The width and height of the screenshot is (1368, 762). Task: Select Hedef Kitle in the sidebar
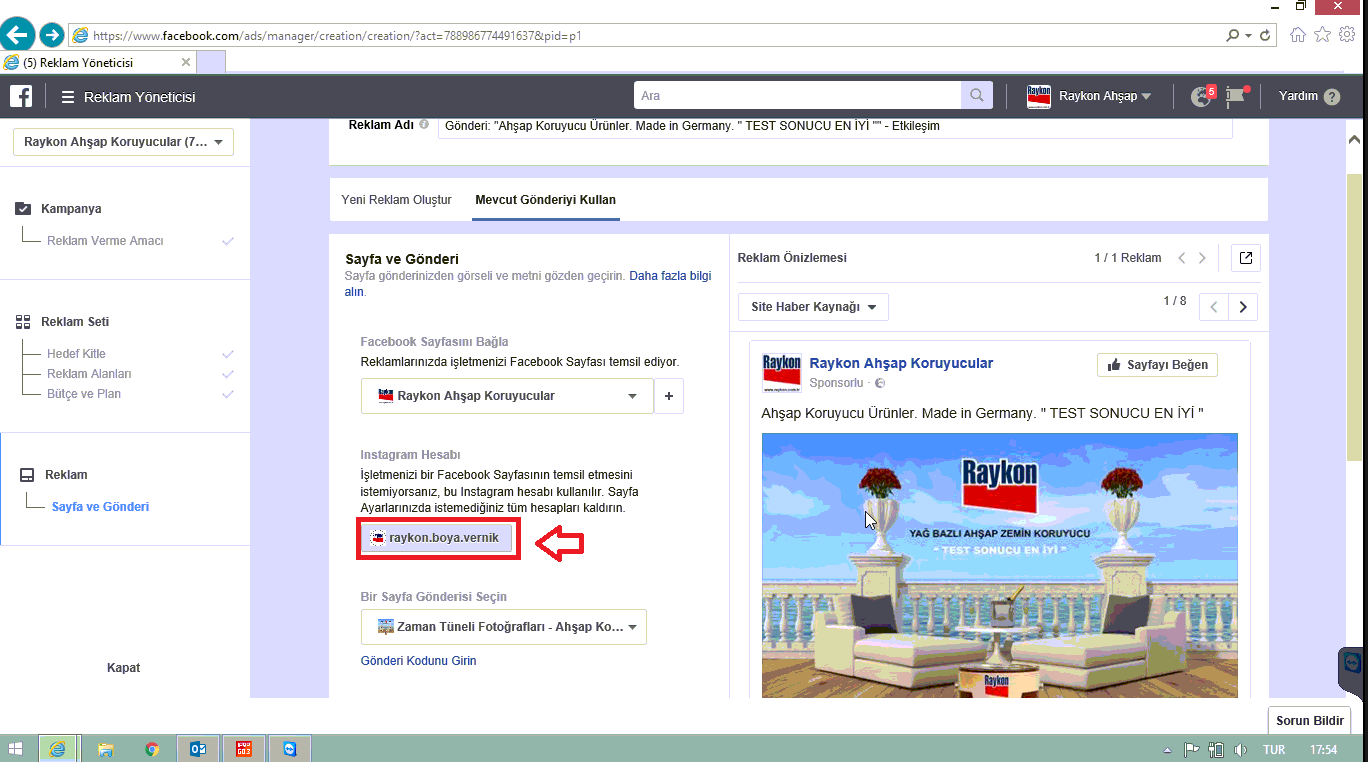click(76, 354)
